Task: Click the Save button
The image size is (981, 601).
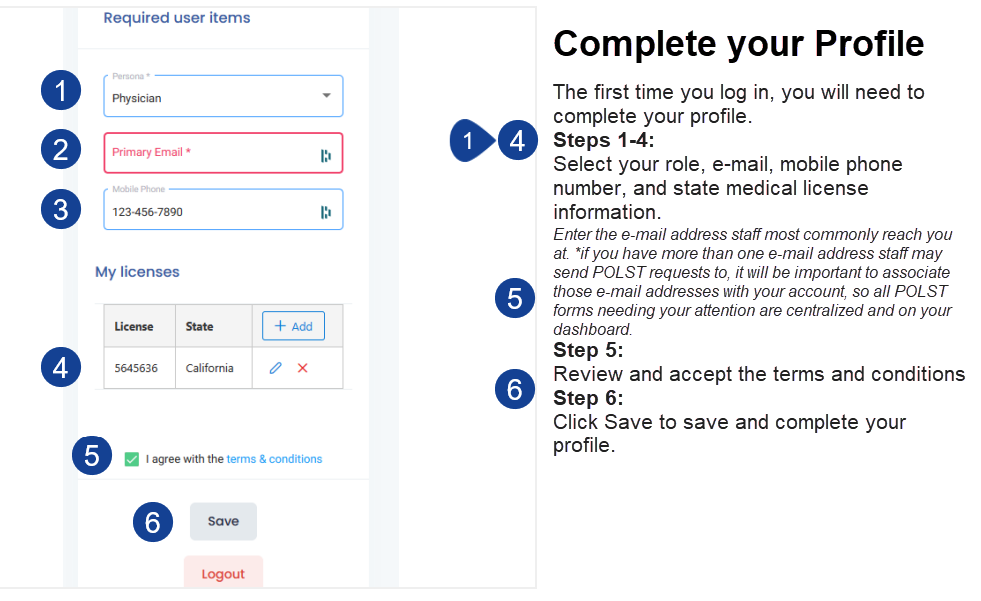Action: (x=223, y=521)
